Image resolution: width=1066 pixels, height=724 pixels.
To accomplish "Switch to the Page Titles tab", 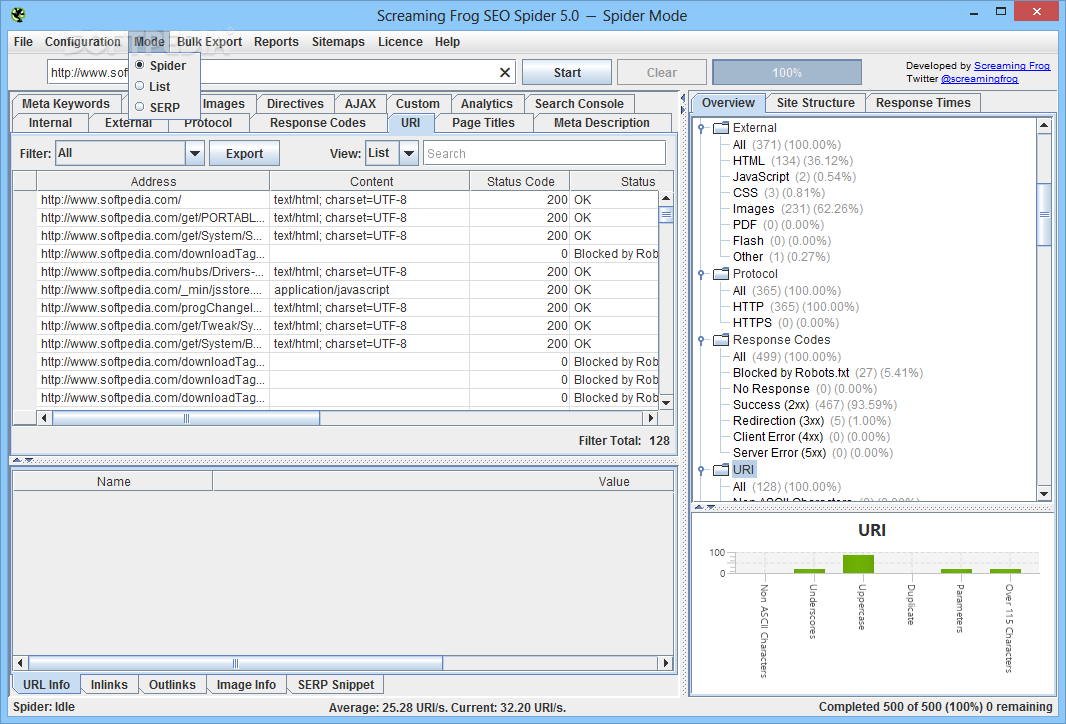I will click(483, 123).
